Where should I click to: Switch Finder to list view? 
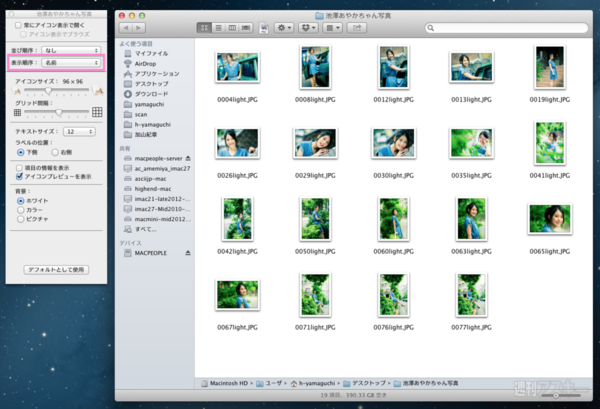(x=218, y=28)
